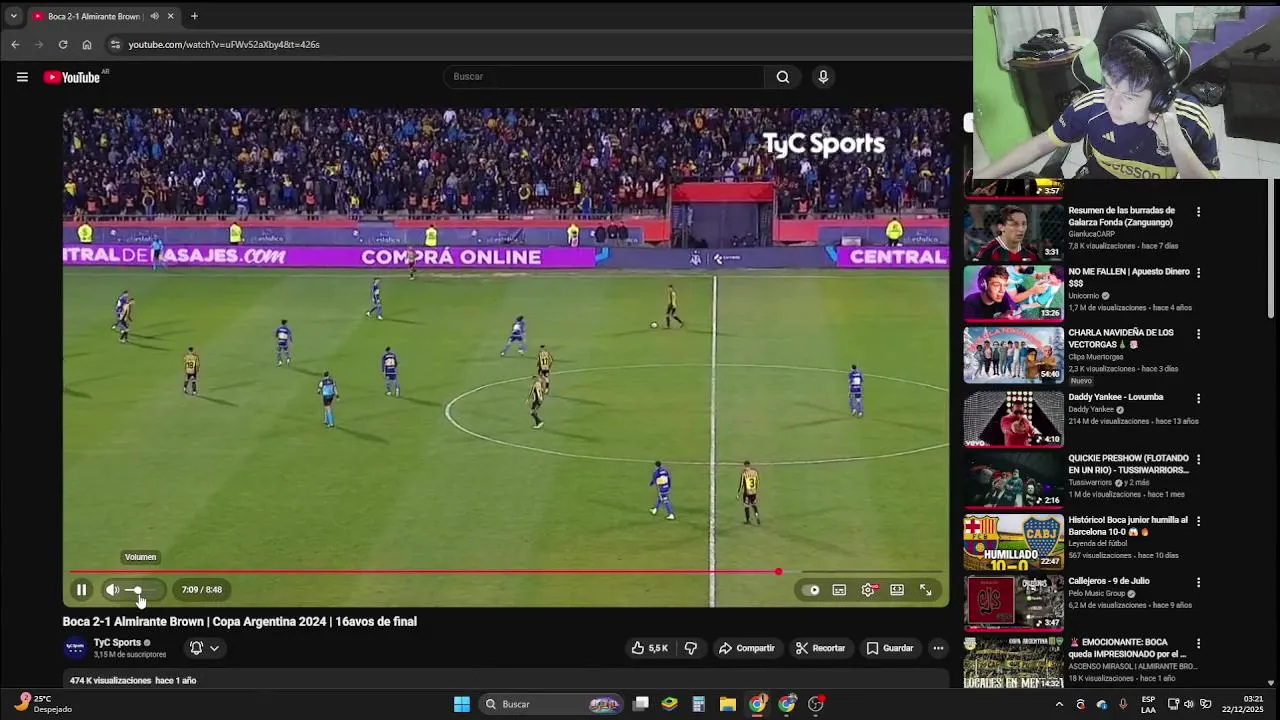Open options for Histórico Boca junior video

1198,520
